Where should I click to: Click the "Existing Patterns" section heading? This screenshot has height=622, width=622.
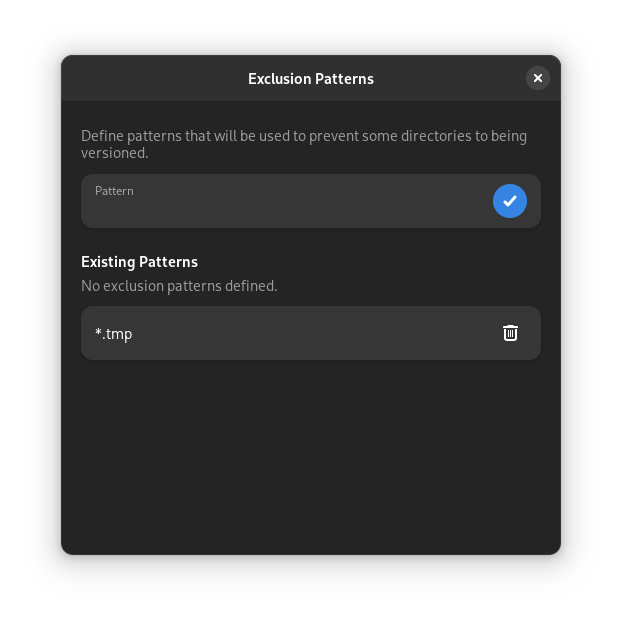pyautogui.click(x=139, y=262)
